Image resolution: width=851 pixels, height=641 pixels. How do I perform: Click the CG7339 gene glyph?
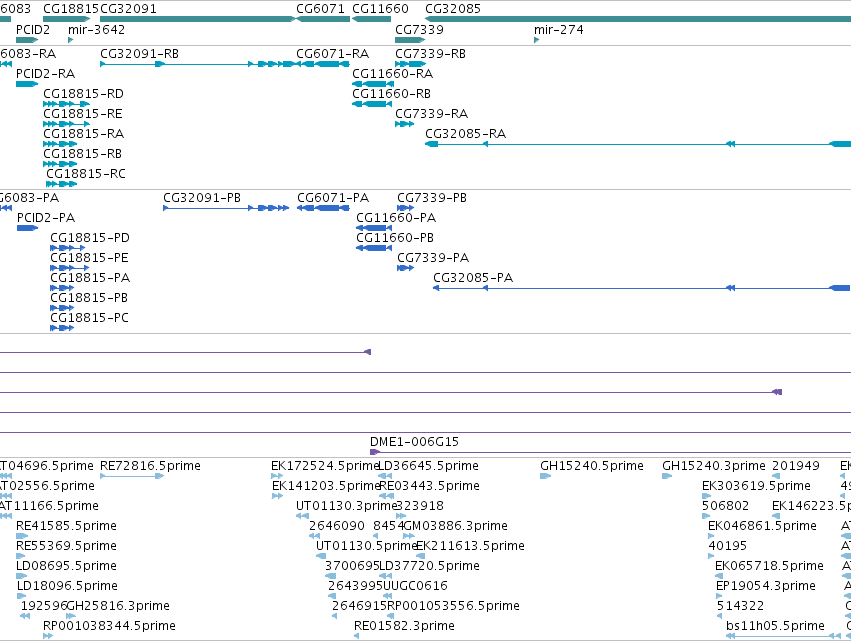tap(410, 40)
